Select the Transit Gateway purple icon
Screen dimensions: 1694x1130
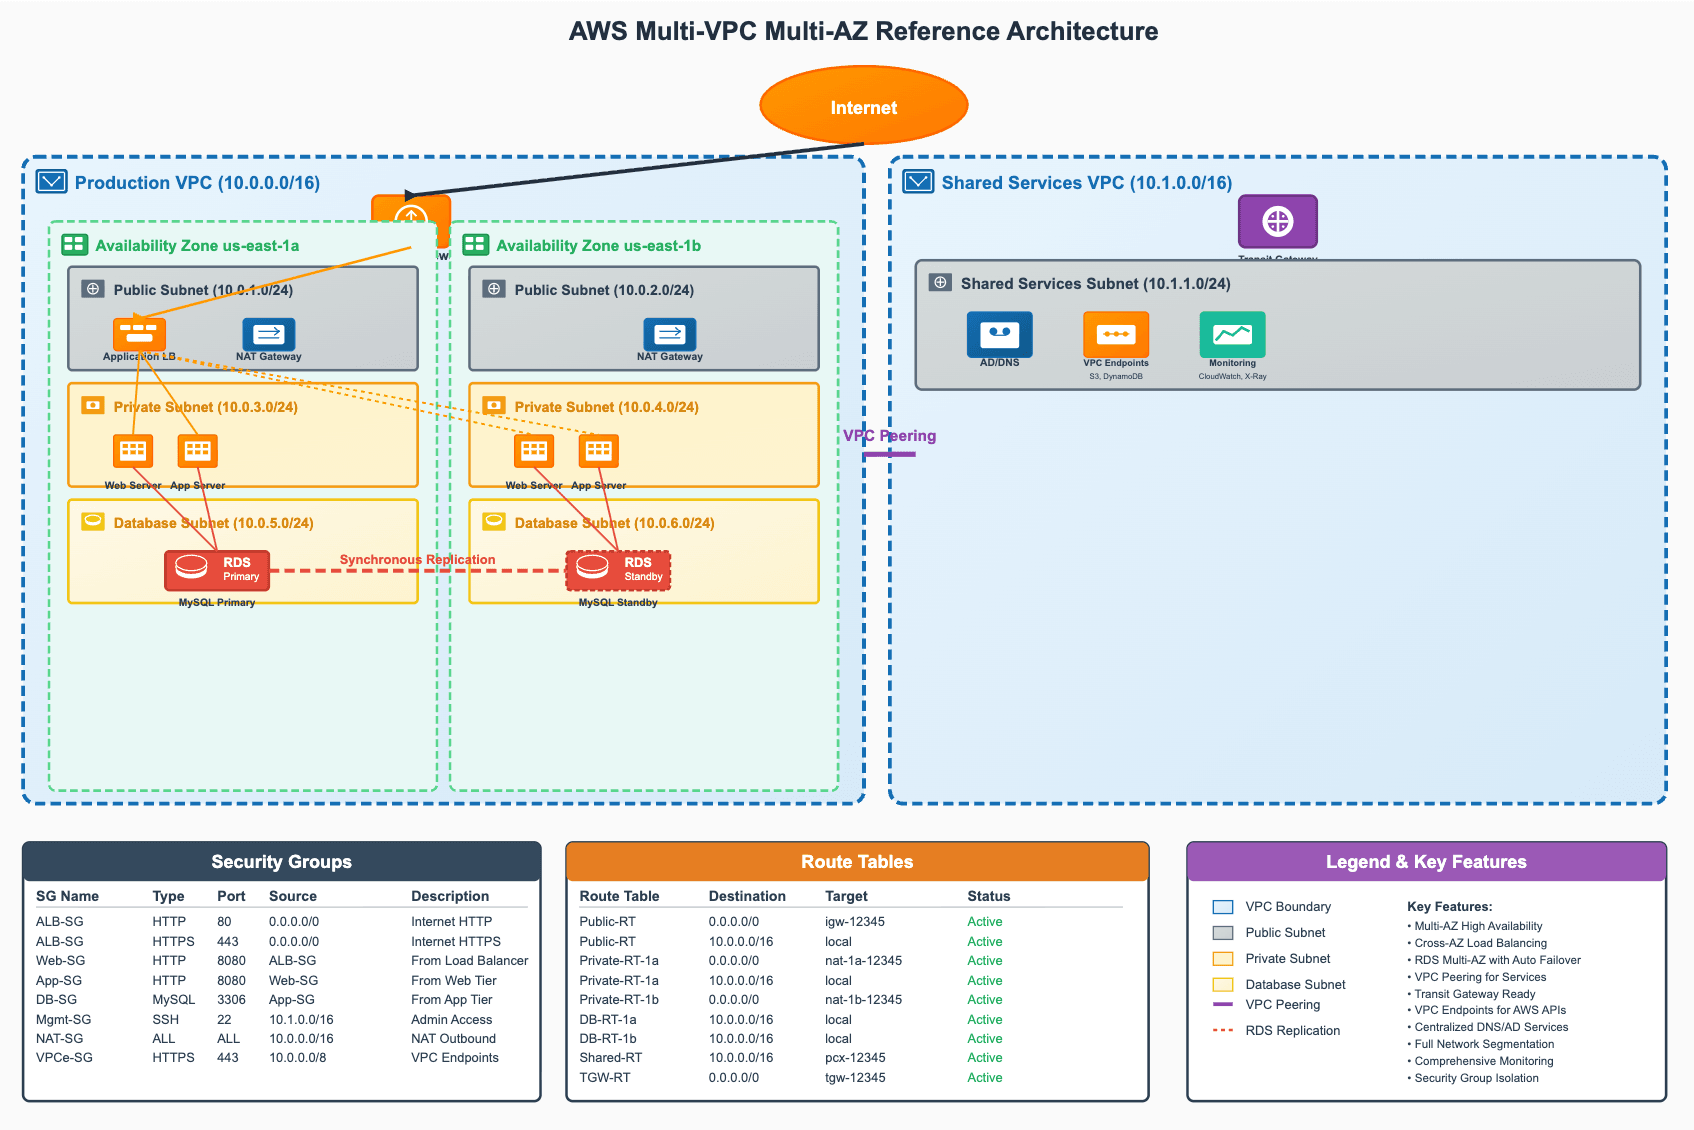(1277, 221)
